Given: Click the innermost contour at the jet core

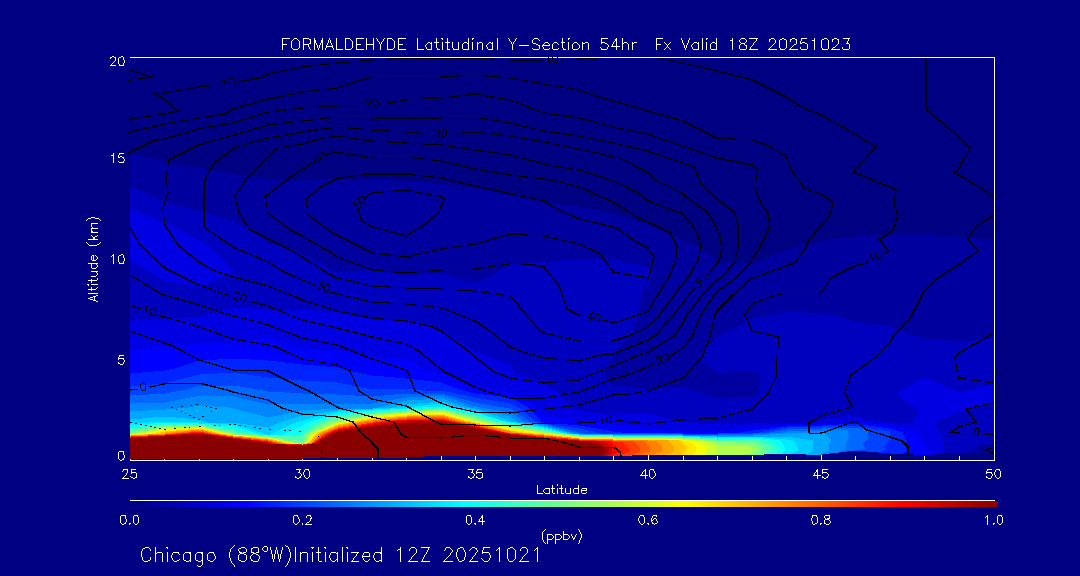Looking at the screenshot, I should [x=375, y=212].
